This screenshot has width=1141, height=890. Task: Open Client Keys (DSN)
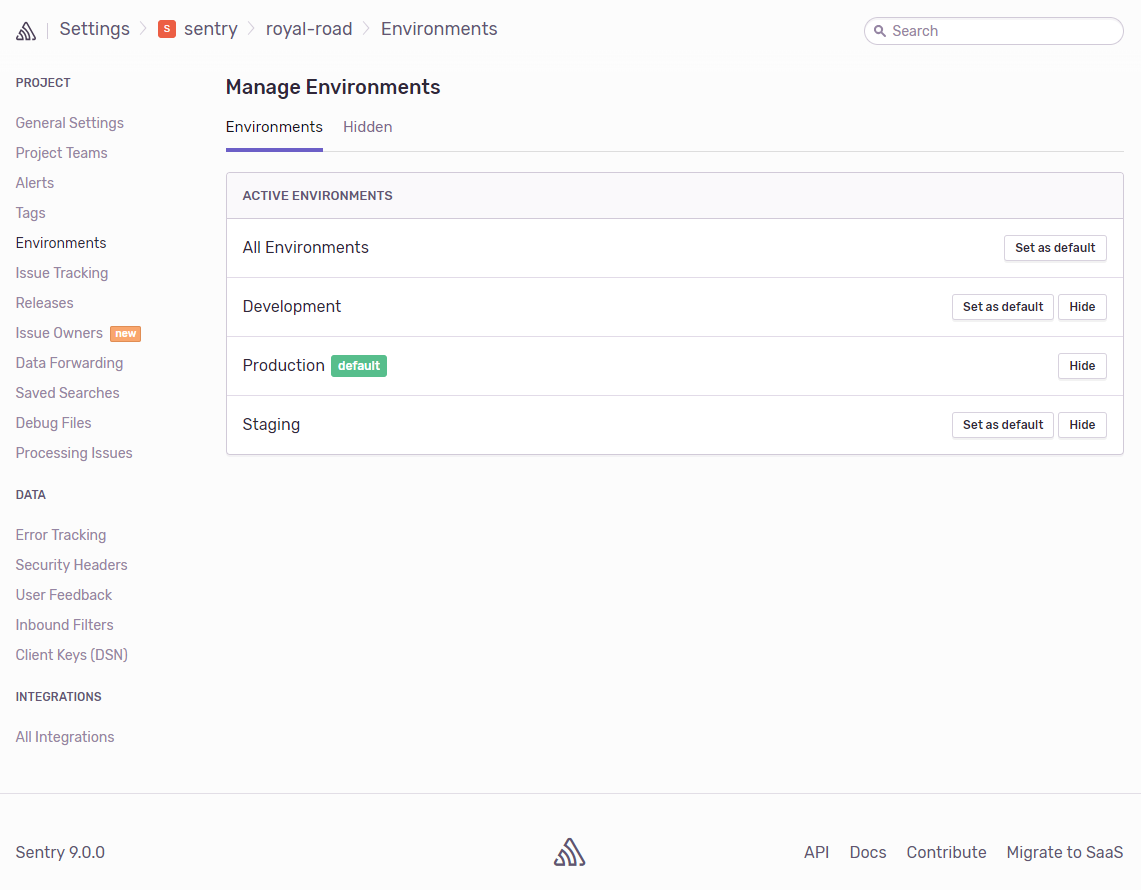coord(72,655)
